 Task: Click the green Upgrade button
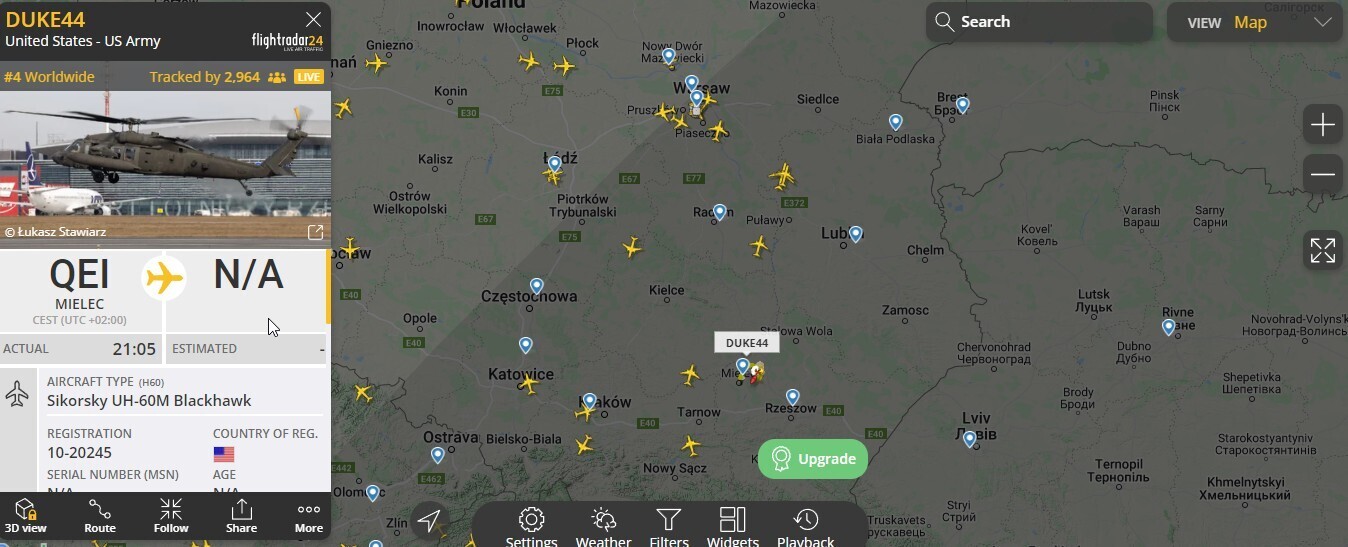(813, 459)
